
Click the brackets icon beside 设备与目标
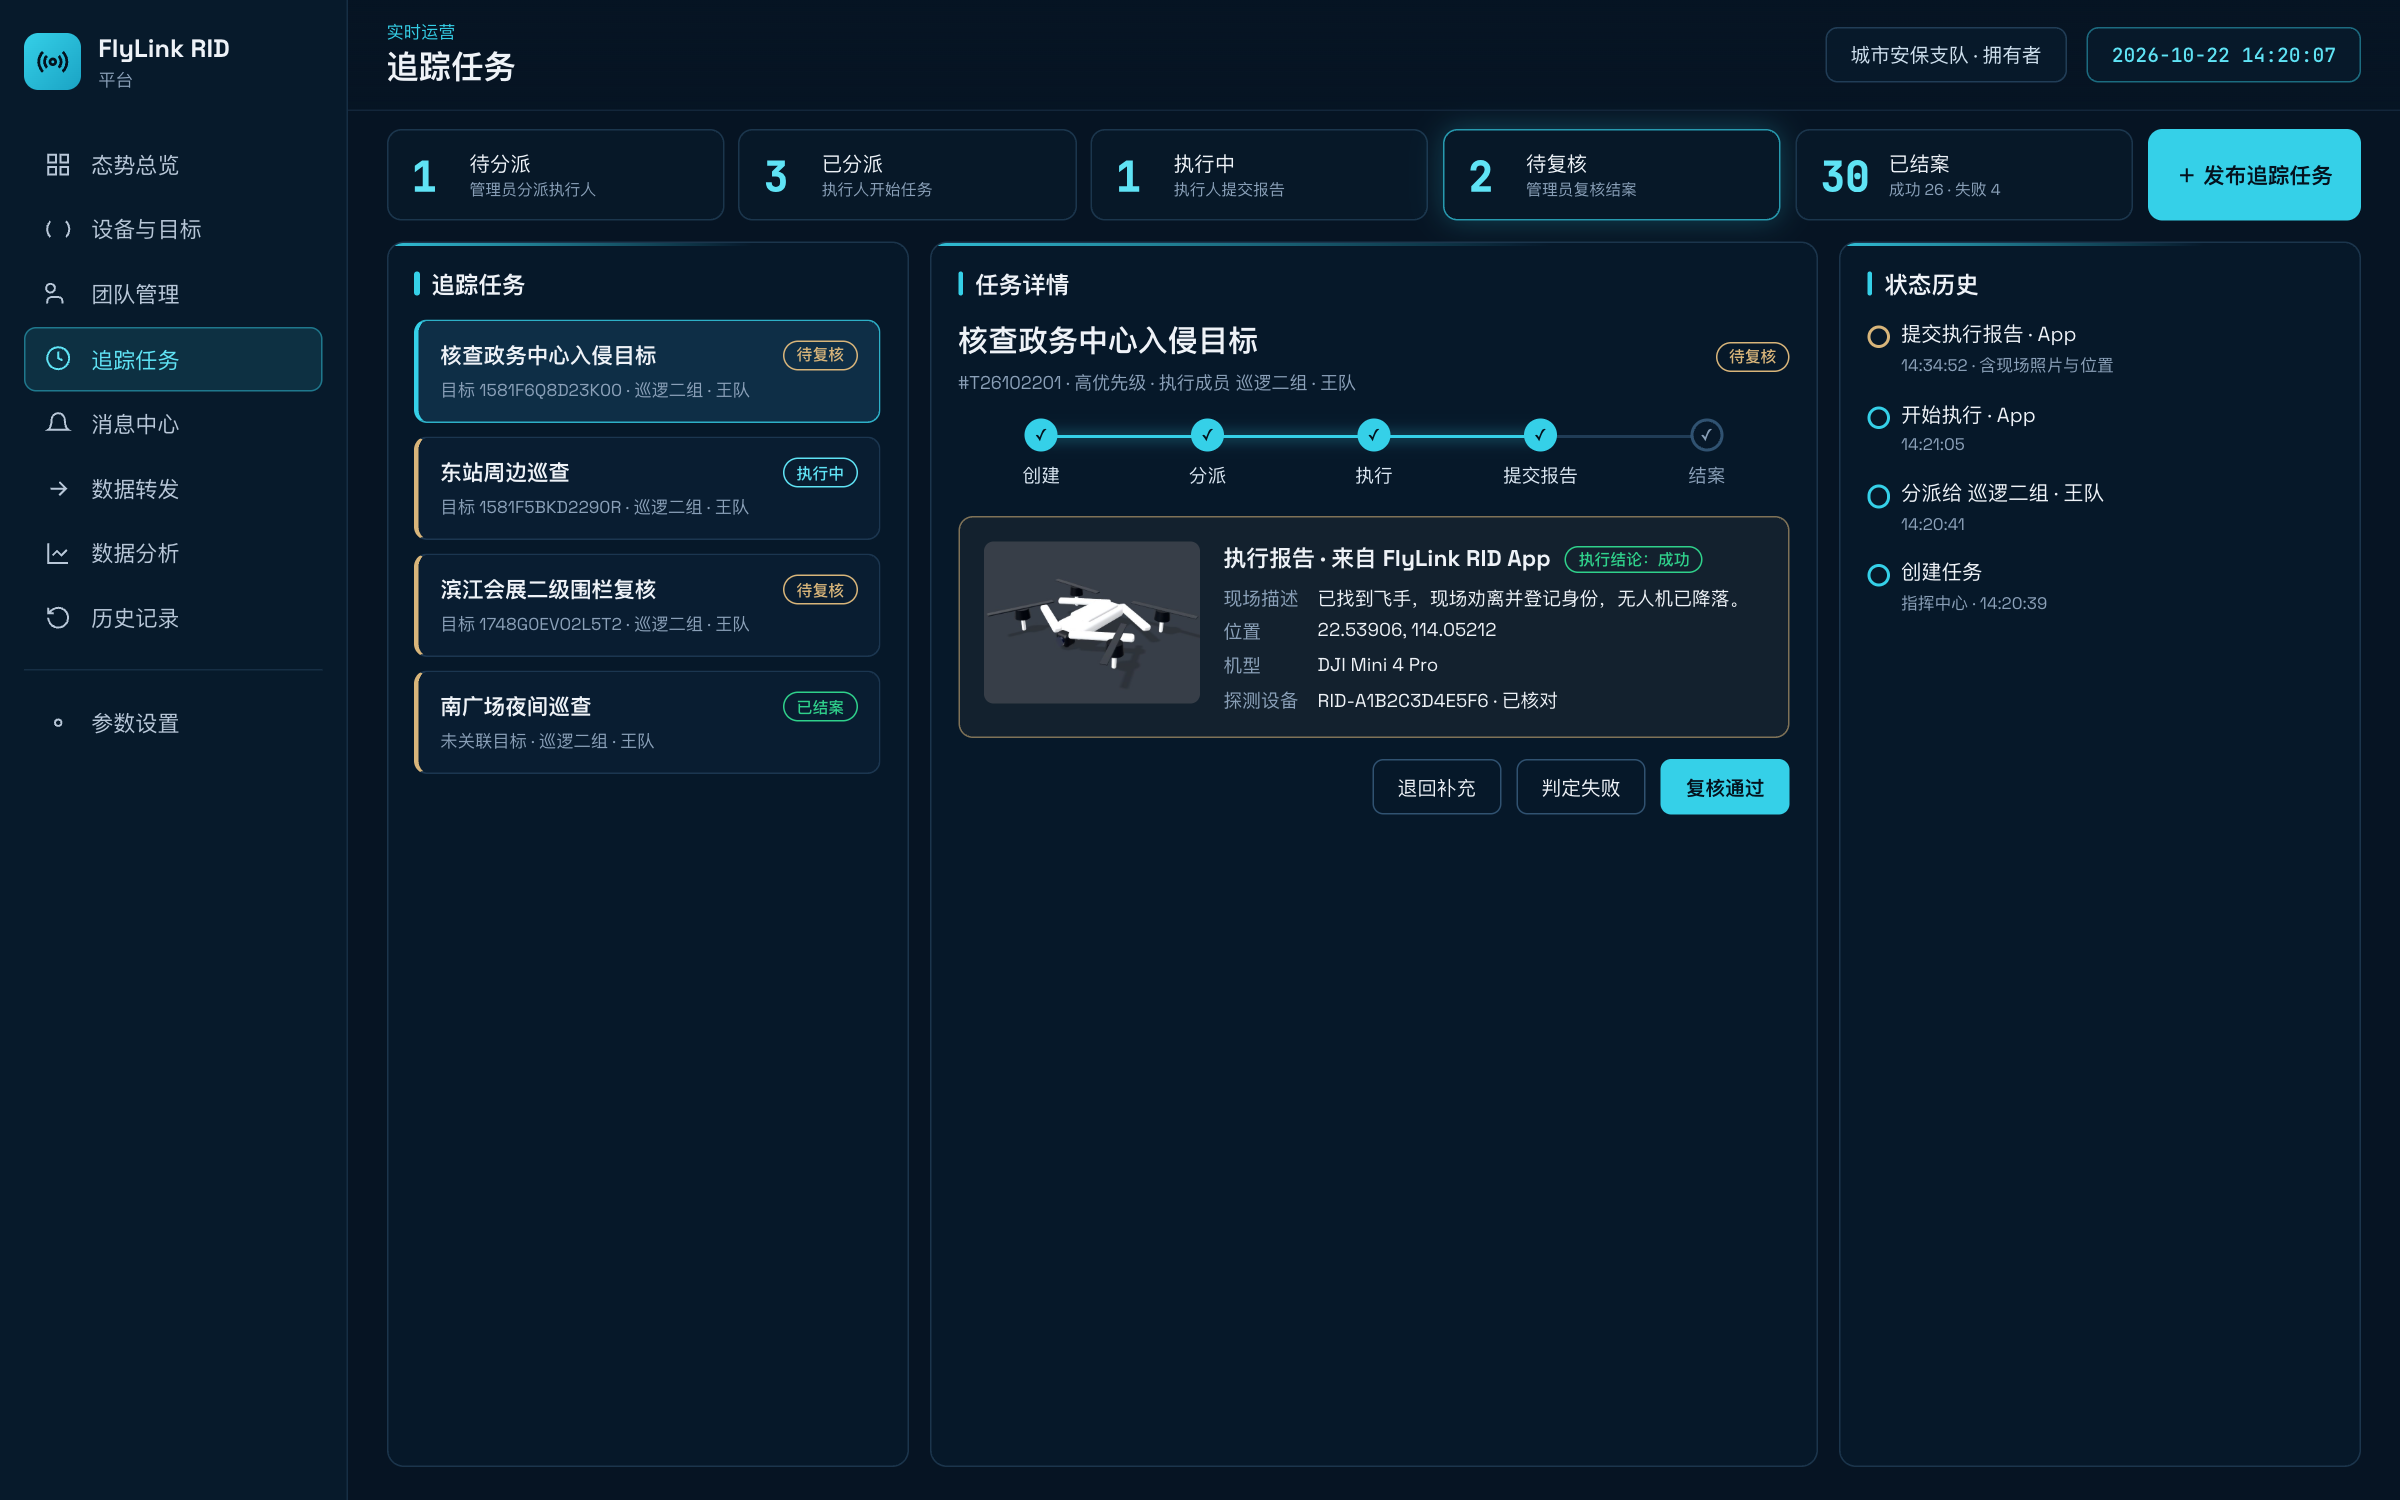click(x=58, y=229)
